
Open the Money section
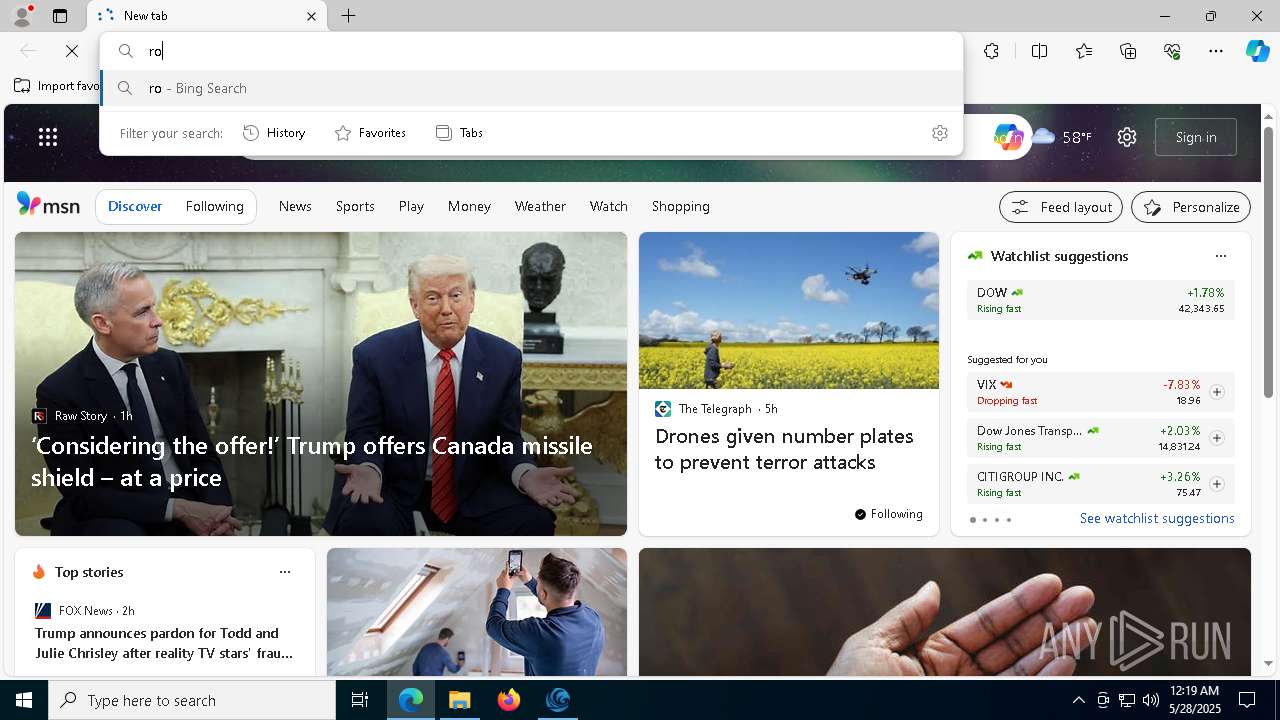469,206
